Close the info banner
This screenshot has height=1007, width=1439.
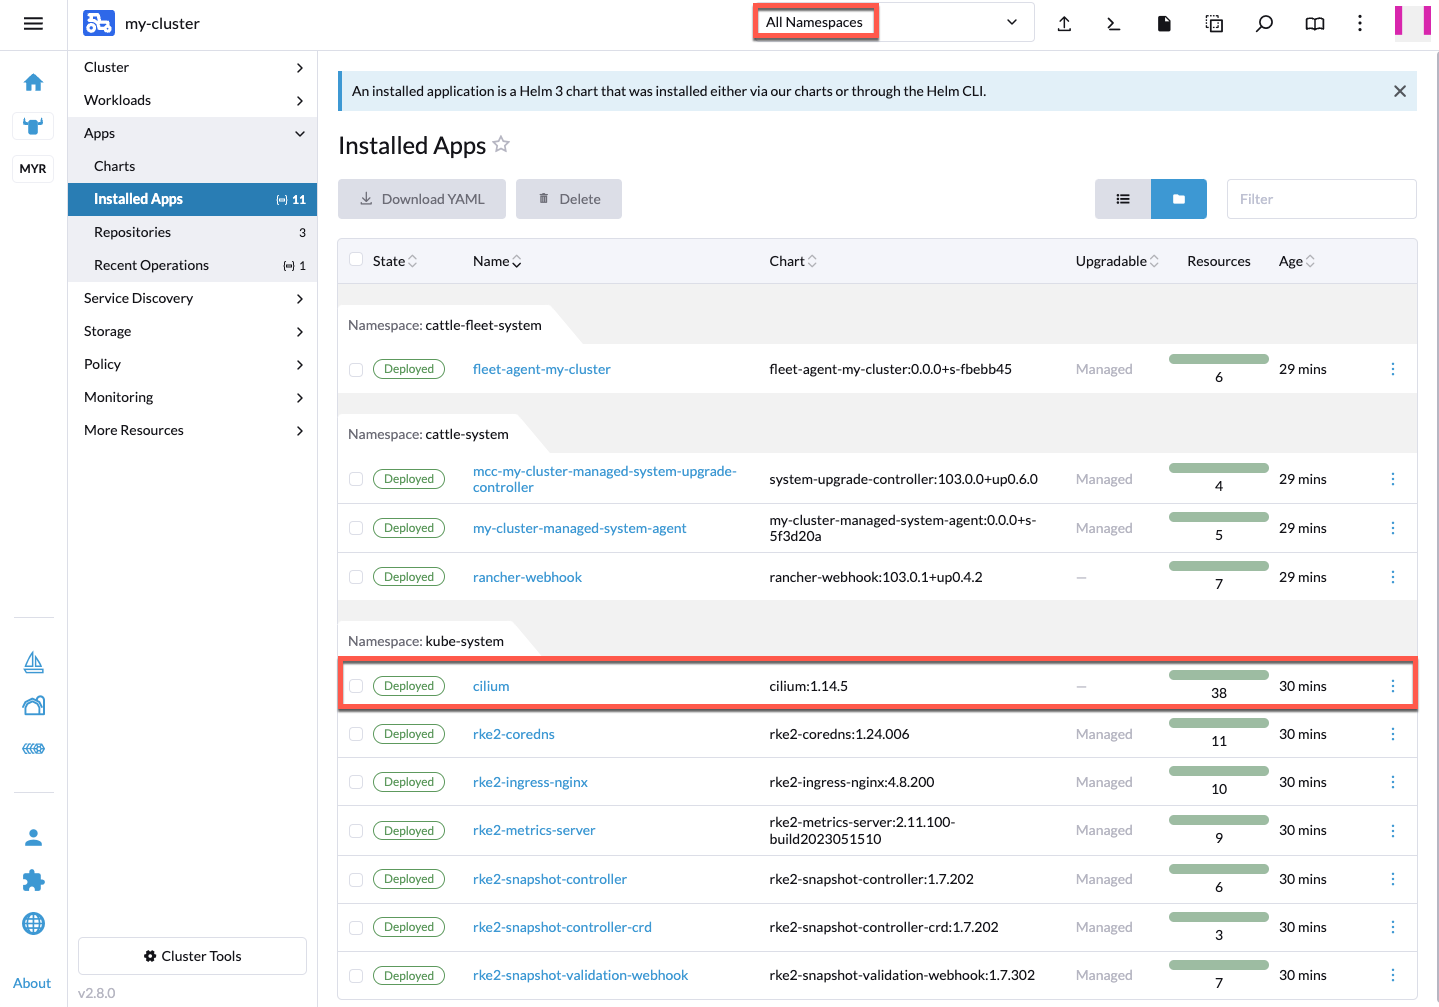[1400, 91]
